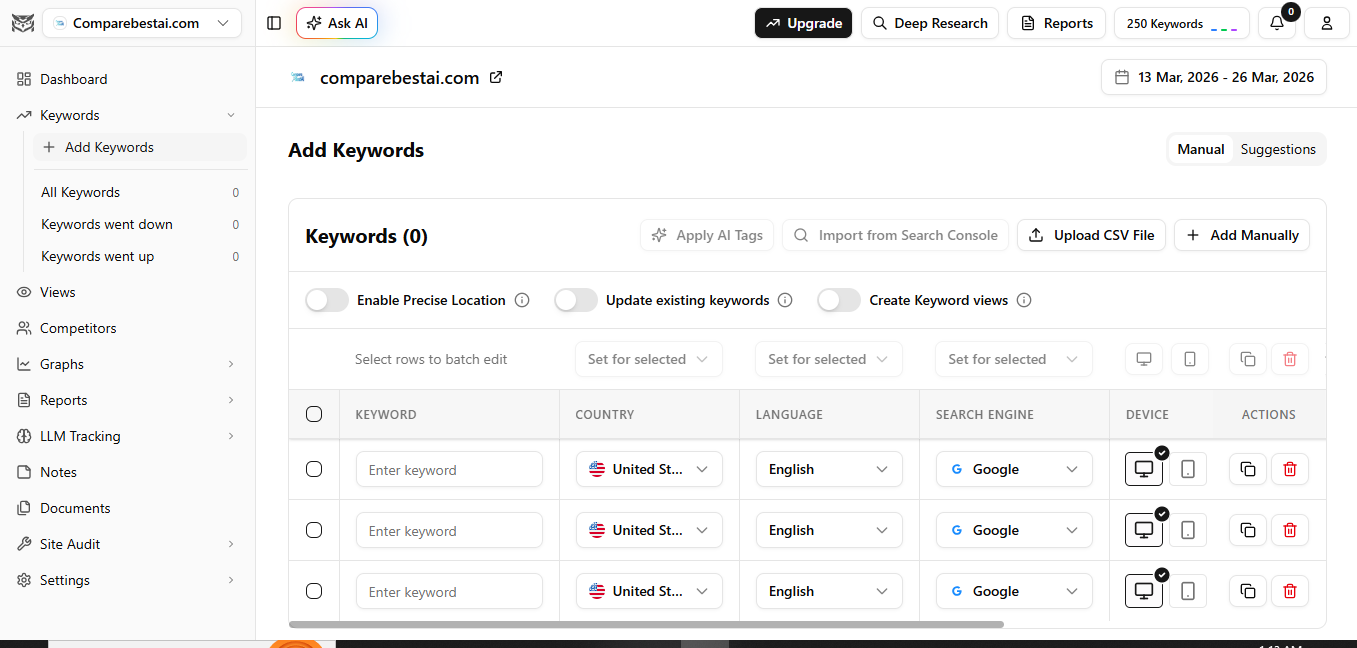1357x648 pixels.
Task: Switch to the Suggestions tab
Action: pos(1278,149)
